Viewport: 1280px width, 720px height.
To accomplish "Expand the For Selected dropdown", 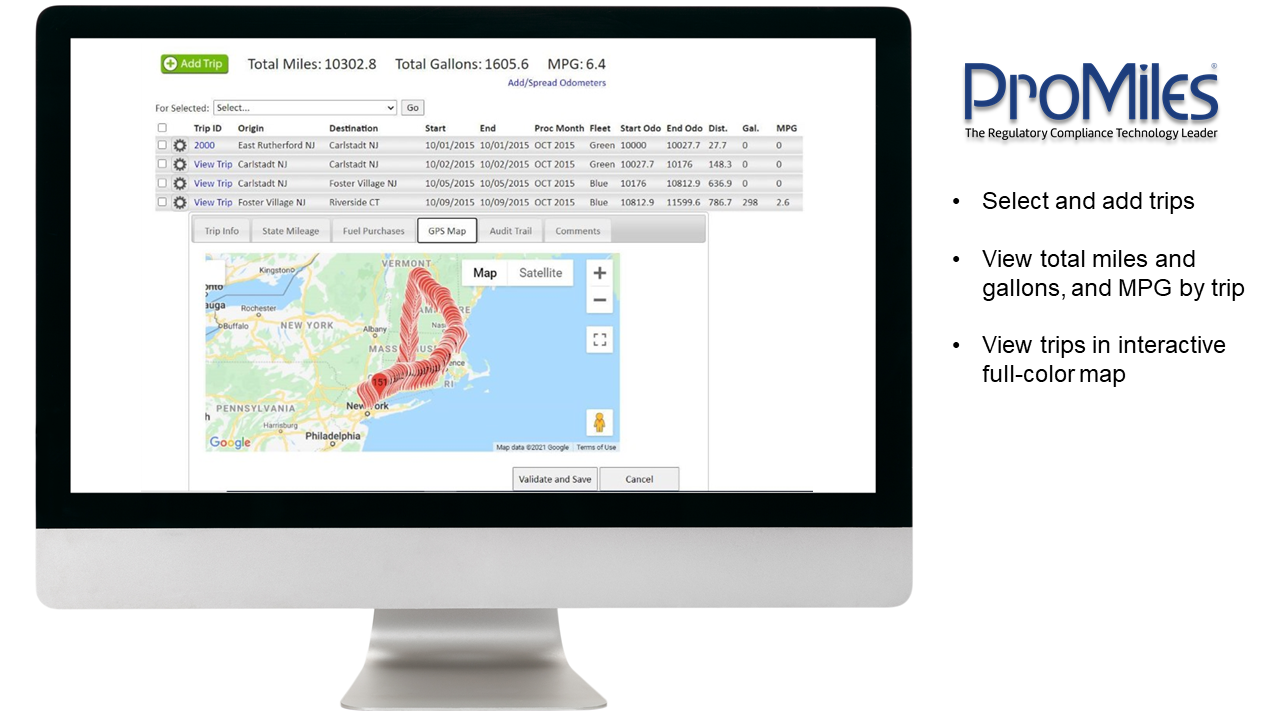I will click(305, 108).
